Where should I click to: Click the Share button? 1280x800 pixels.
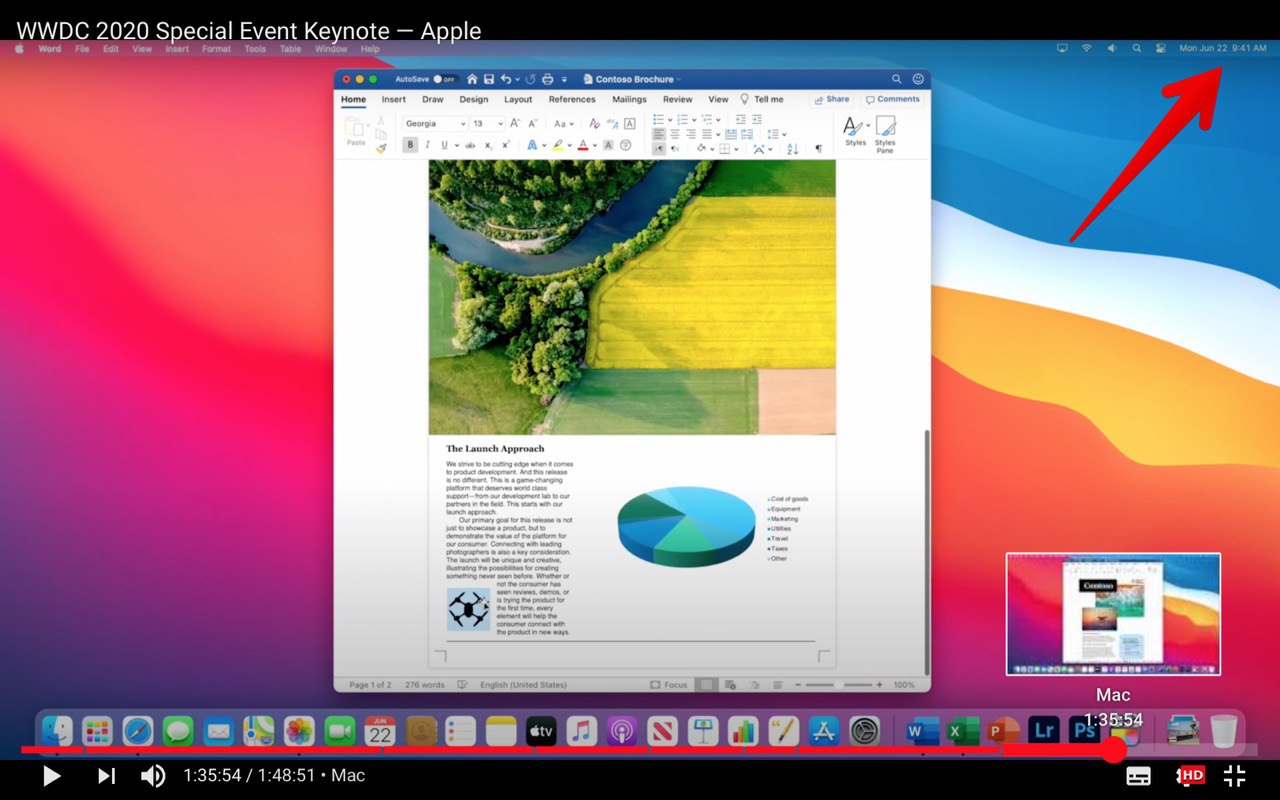coord(832,99)
